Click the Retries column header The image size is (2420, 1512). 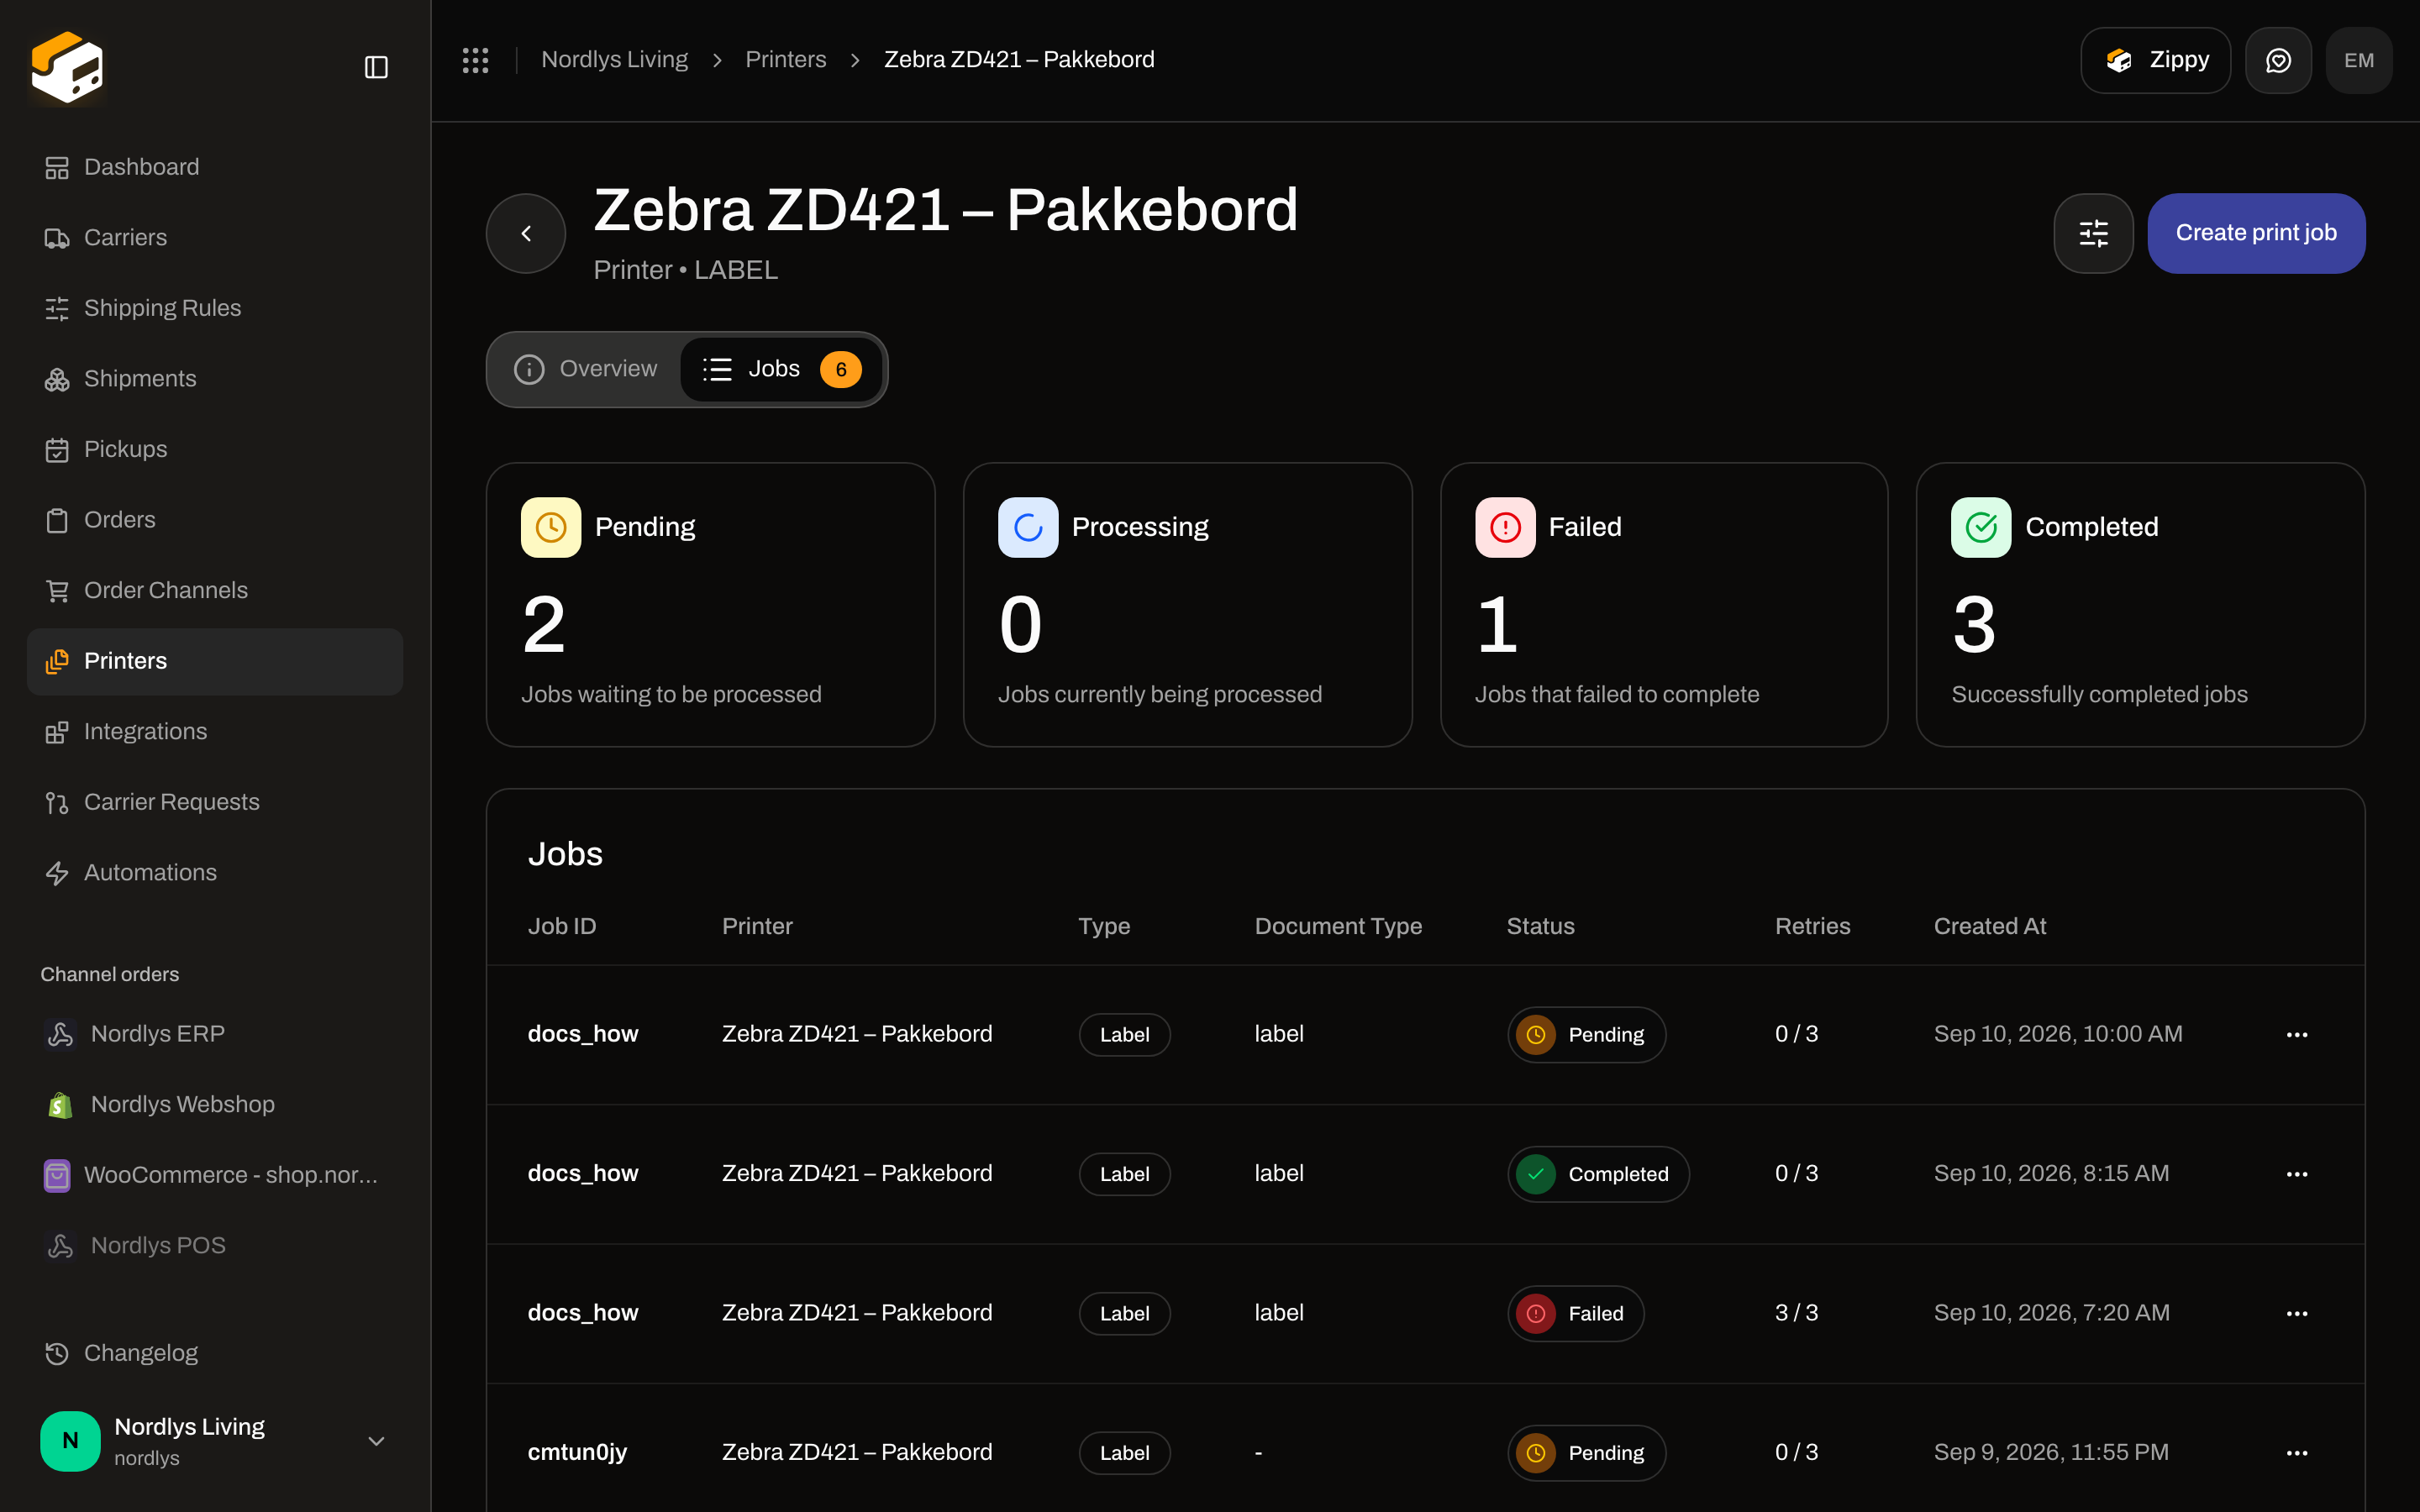click(1812, 926)
